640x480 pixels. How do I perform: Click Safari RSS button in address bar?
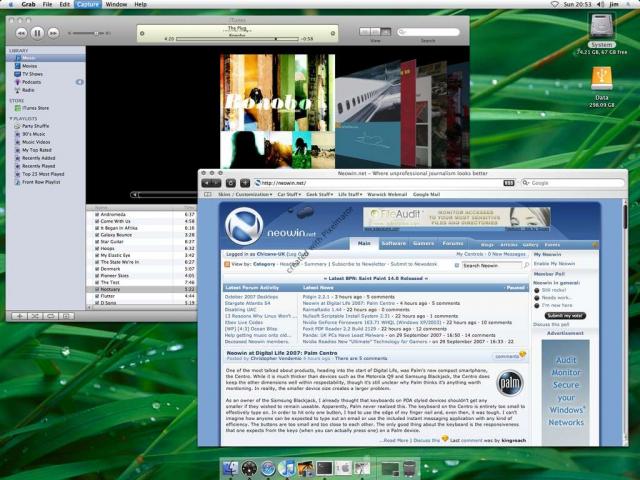(x=509, y=183)
